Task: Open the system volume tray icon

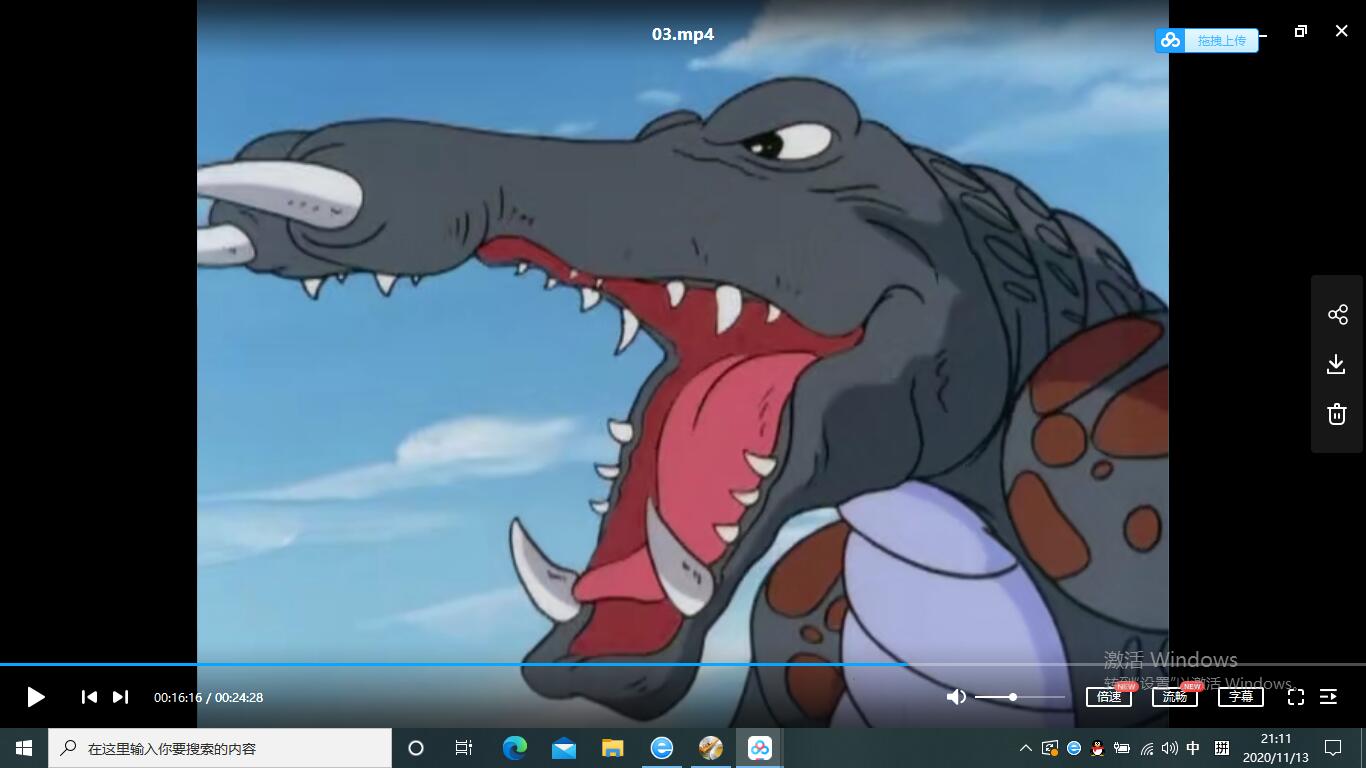Action: (1170, 748)
